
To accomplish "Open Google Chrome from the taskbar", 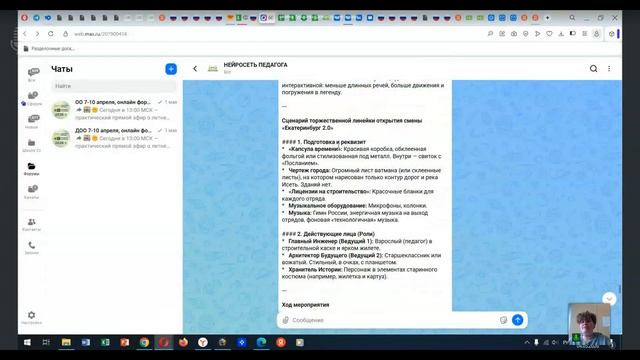I will click(144, 342).
